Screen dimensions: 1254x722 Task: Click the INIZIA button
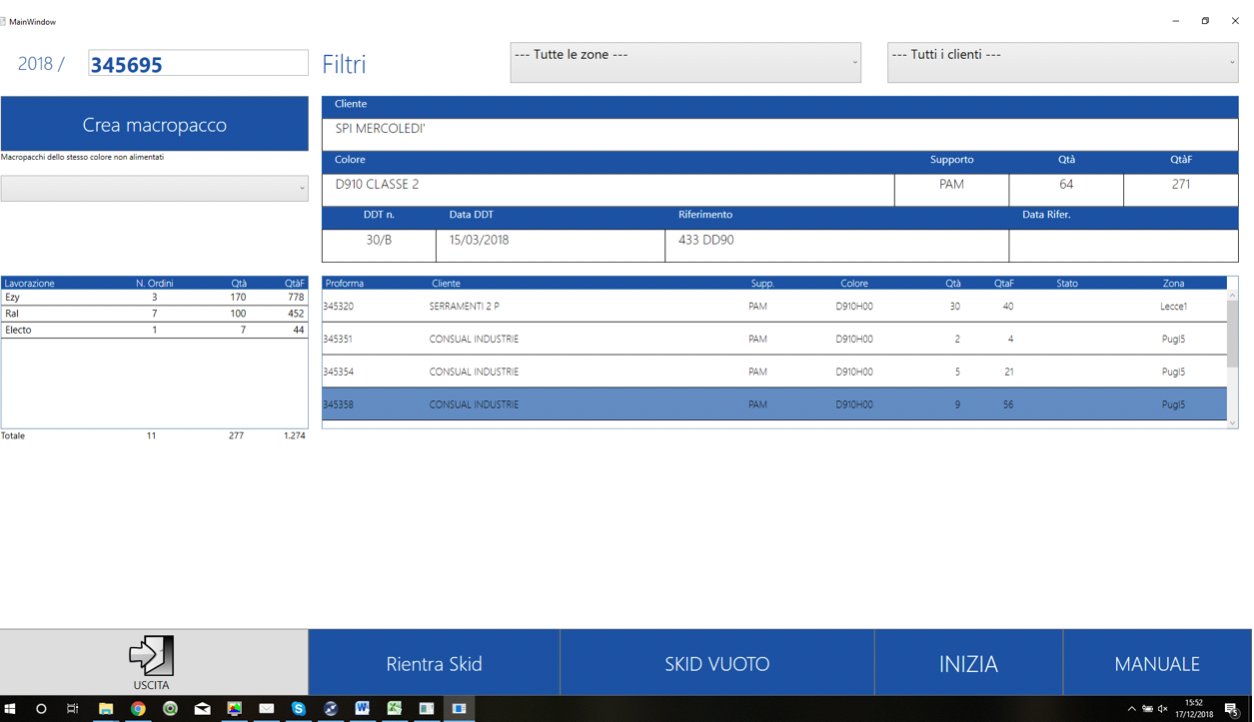click(968, 663)
